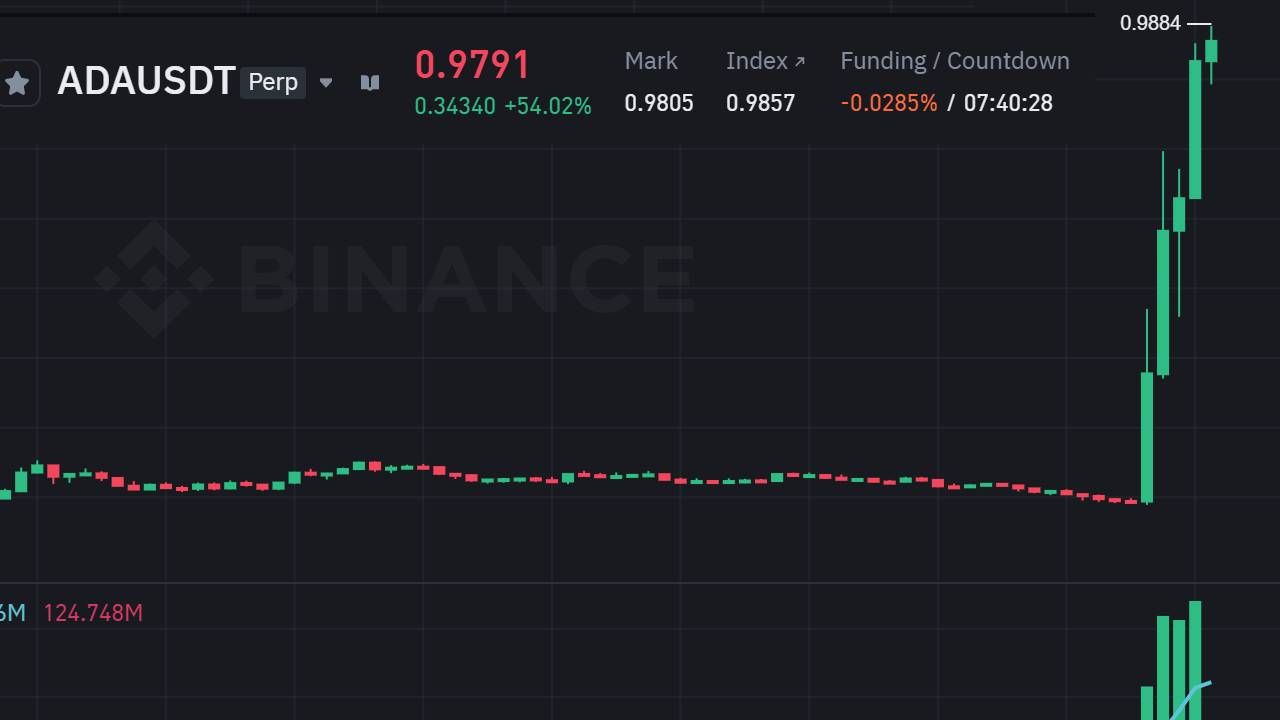This screenshot has height=720, width=1280.
Task: Click the mark price 0.9805
Action: coord(659,103)
